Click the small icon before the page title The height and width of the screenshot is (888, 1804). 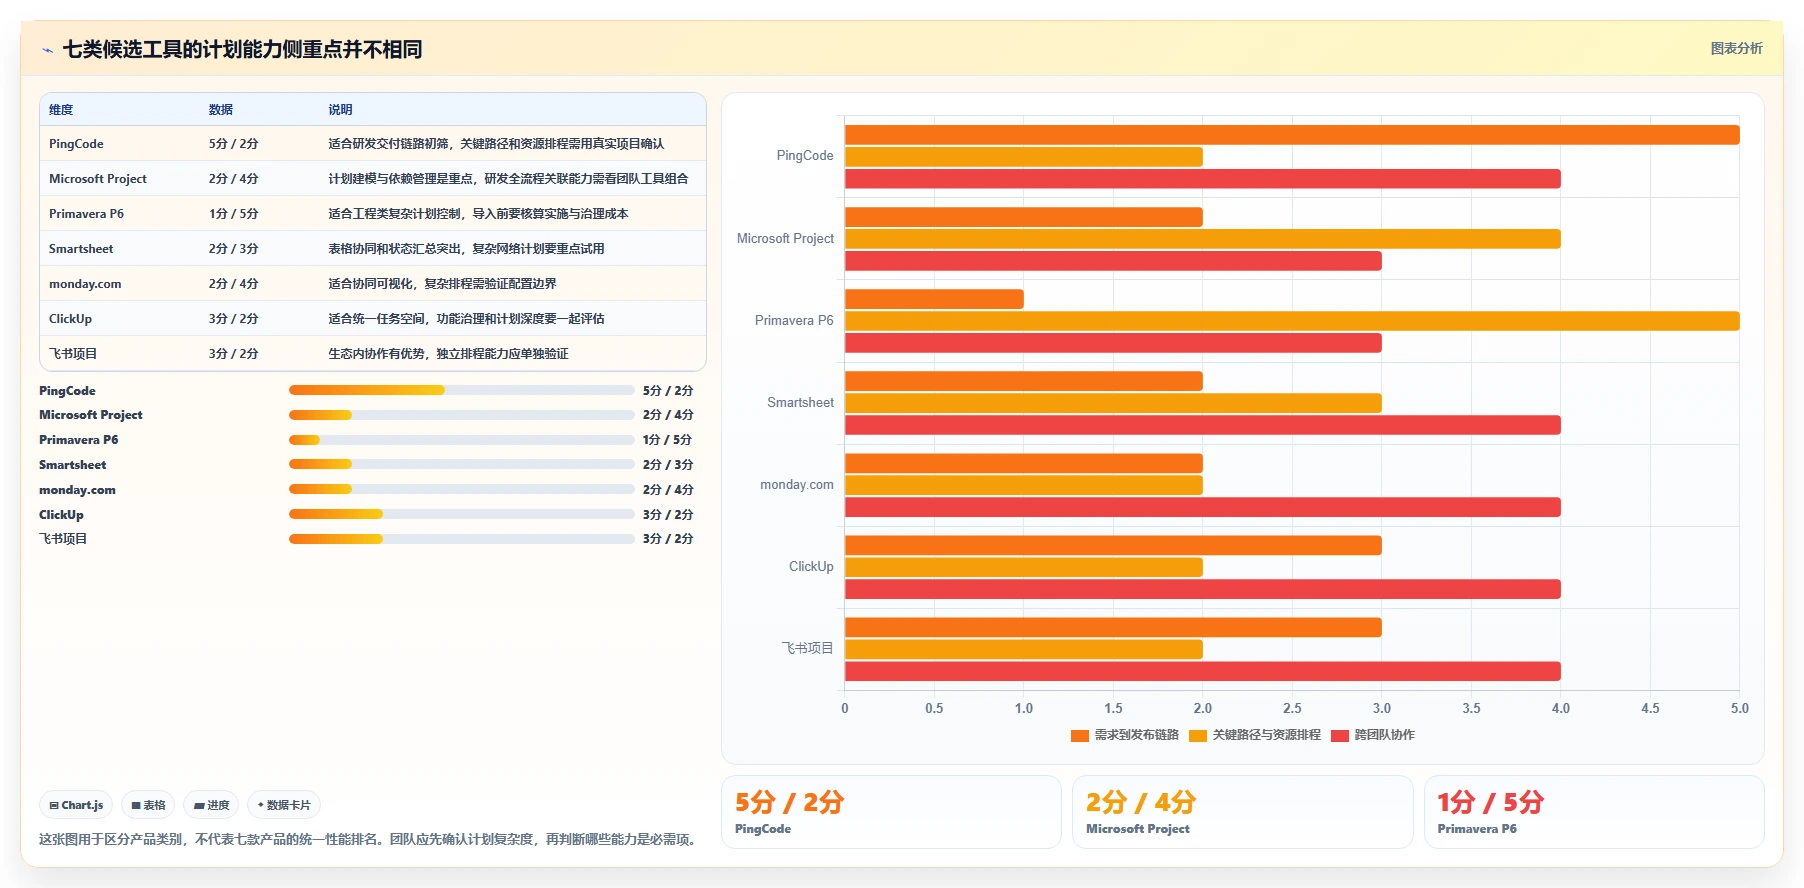click(x=47, y=50)
